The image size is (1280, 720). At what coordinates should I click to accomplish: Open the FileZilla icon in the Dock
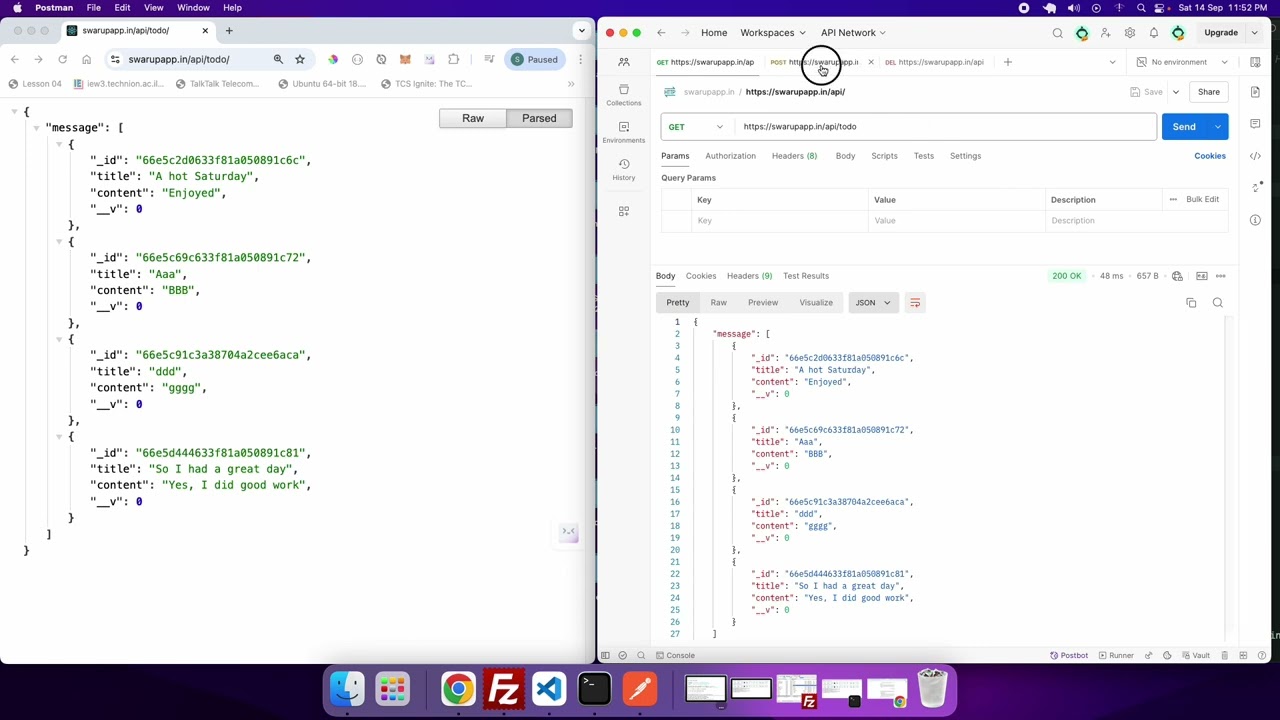point(503,689)
